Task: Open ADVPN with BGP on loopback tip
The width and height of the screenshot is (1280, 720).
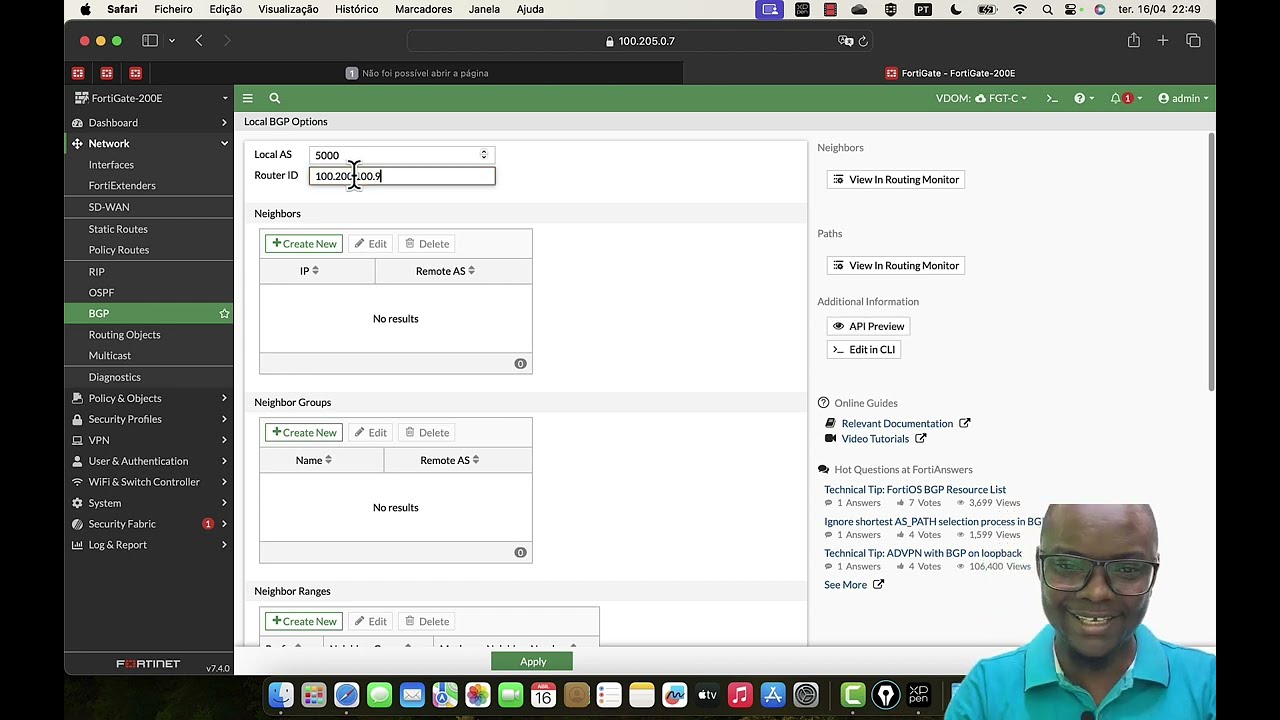Action: pos(923,553)
